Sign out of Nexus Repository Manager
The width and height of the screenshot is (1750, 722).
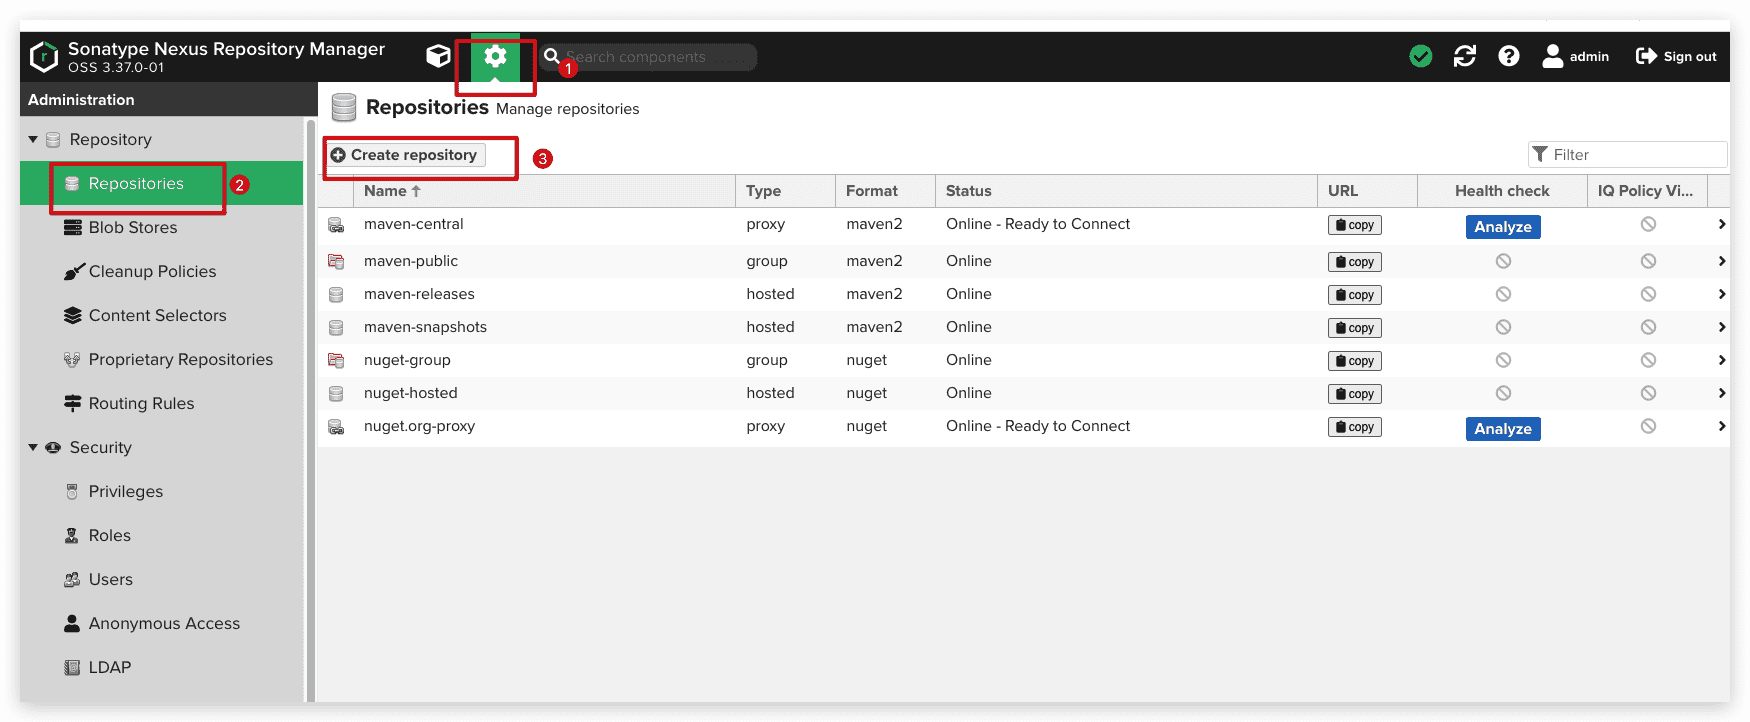[x=1676, y=57]
